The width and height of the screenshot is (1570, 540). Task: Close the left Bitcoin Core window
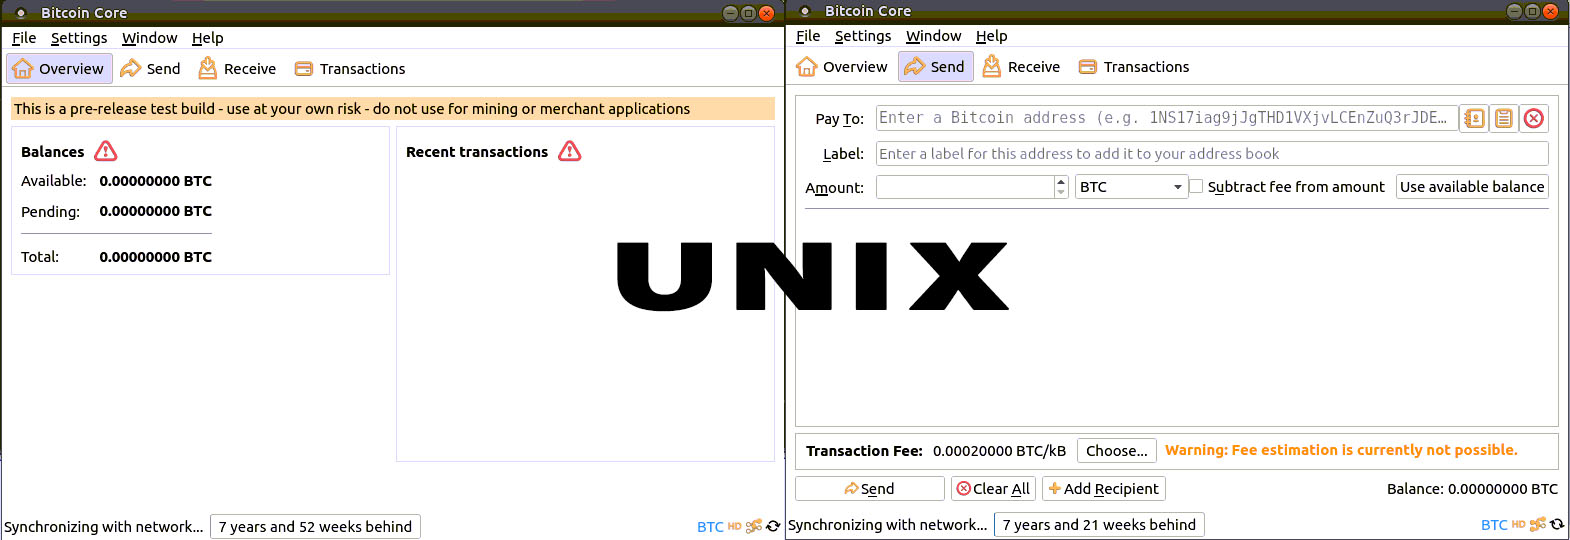click(766, 13)
